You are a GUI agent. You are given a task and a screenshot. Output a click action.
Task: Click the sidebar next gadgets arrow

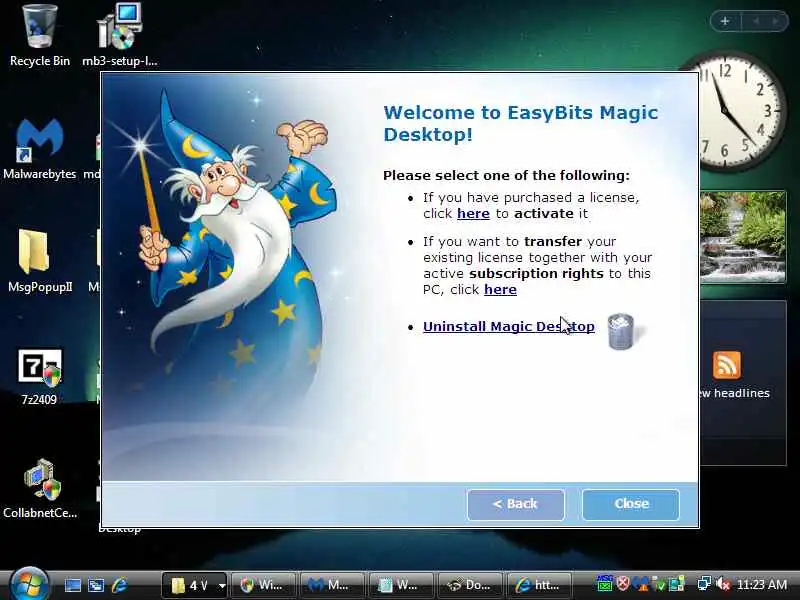click(x=776, y=21)
